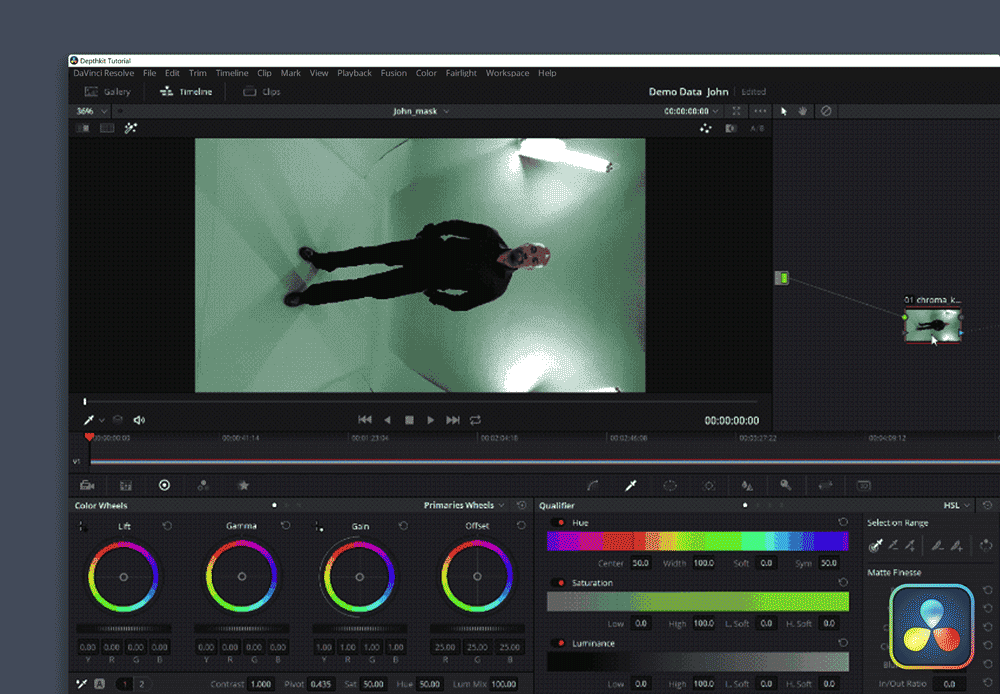The width and height of the screenshot is (1000, 694).
Task: Click the Hue spectrum color bar
Action: (x=697, y=541)
